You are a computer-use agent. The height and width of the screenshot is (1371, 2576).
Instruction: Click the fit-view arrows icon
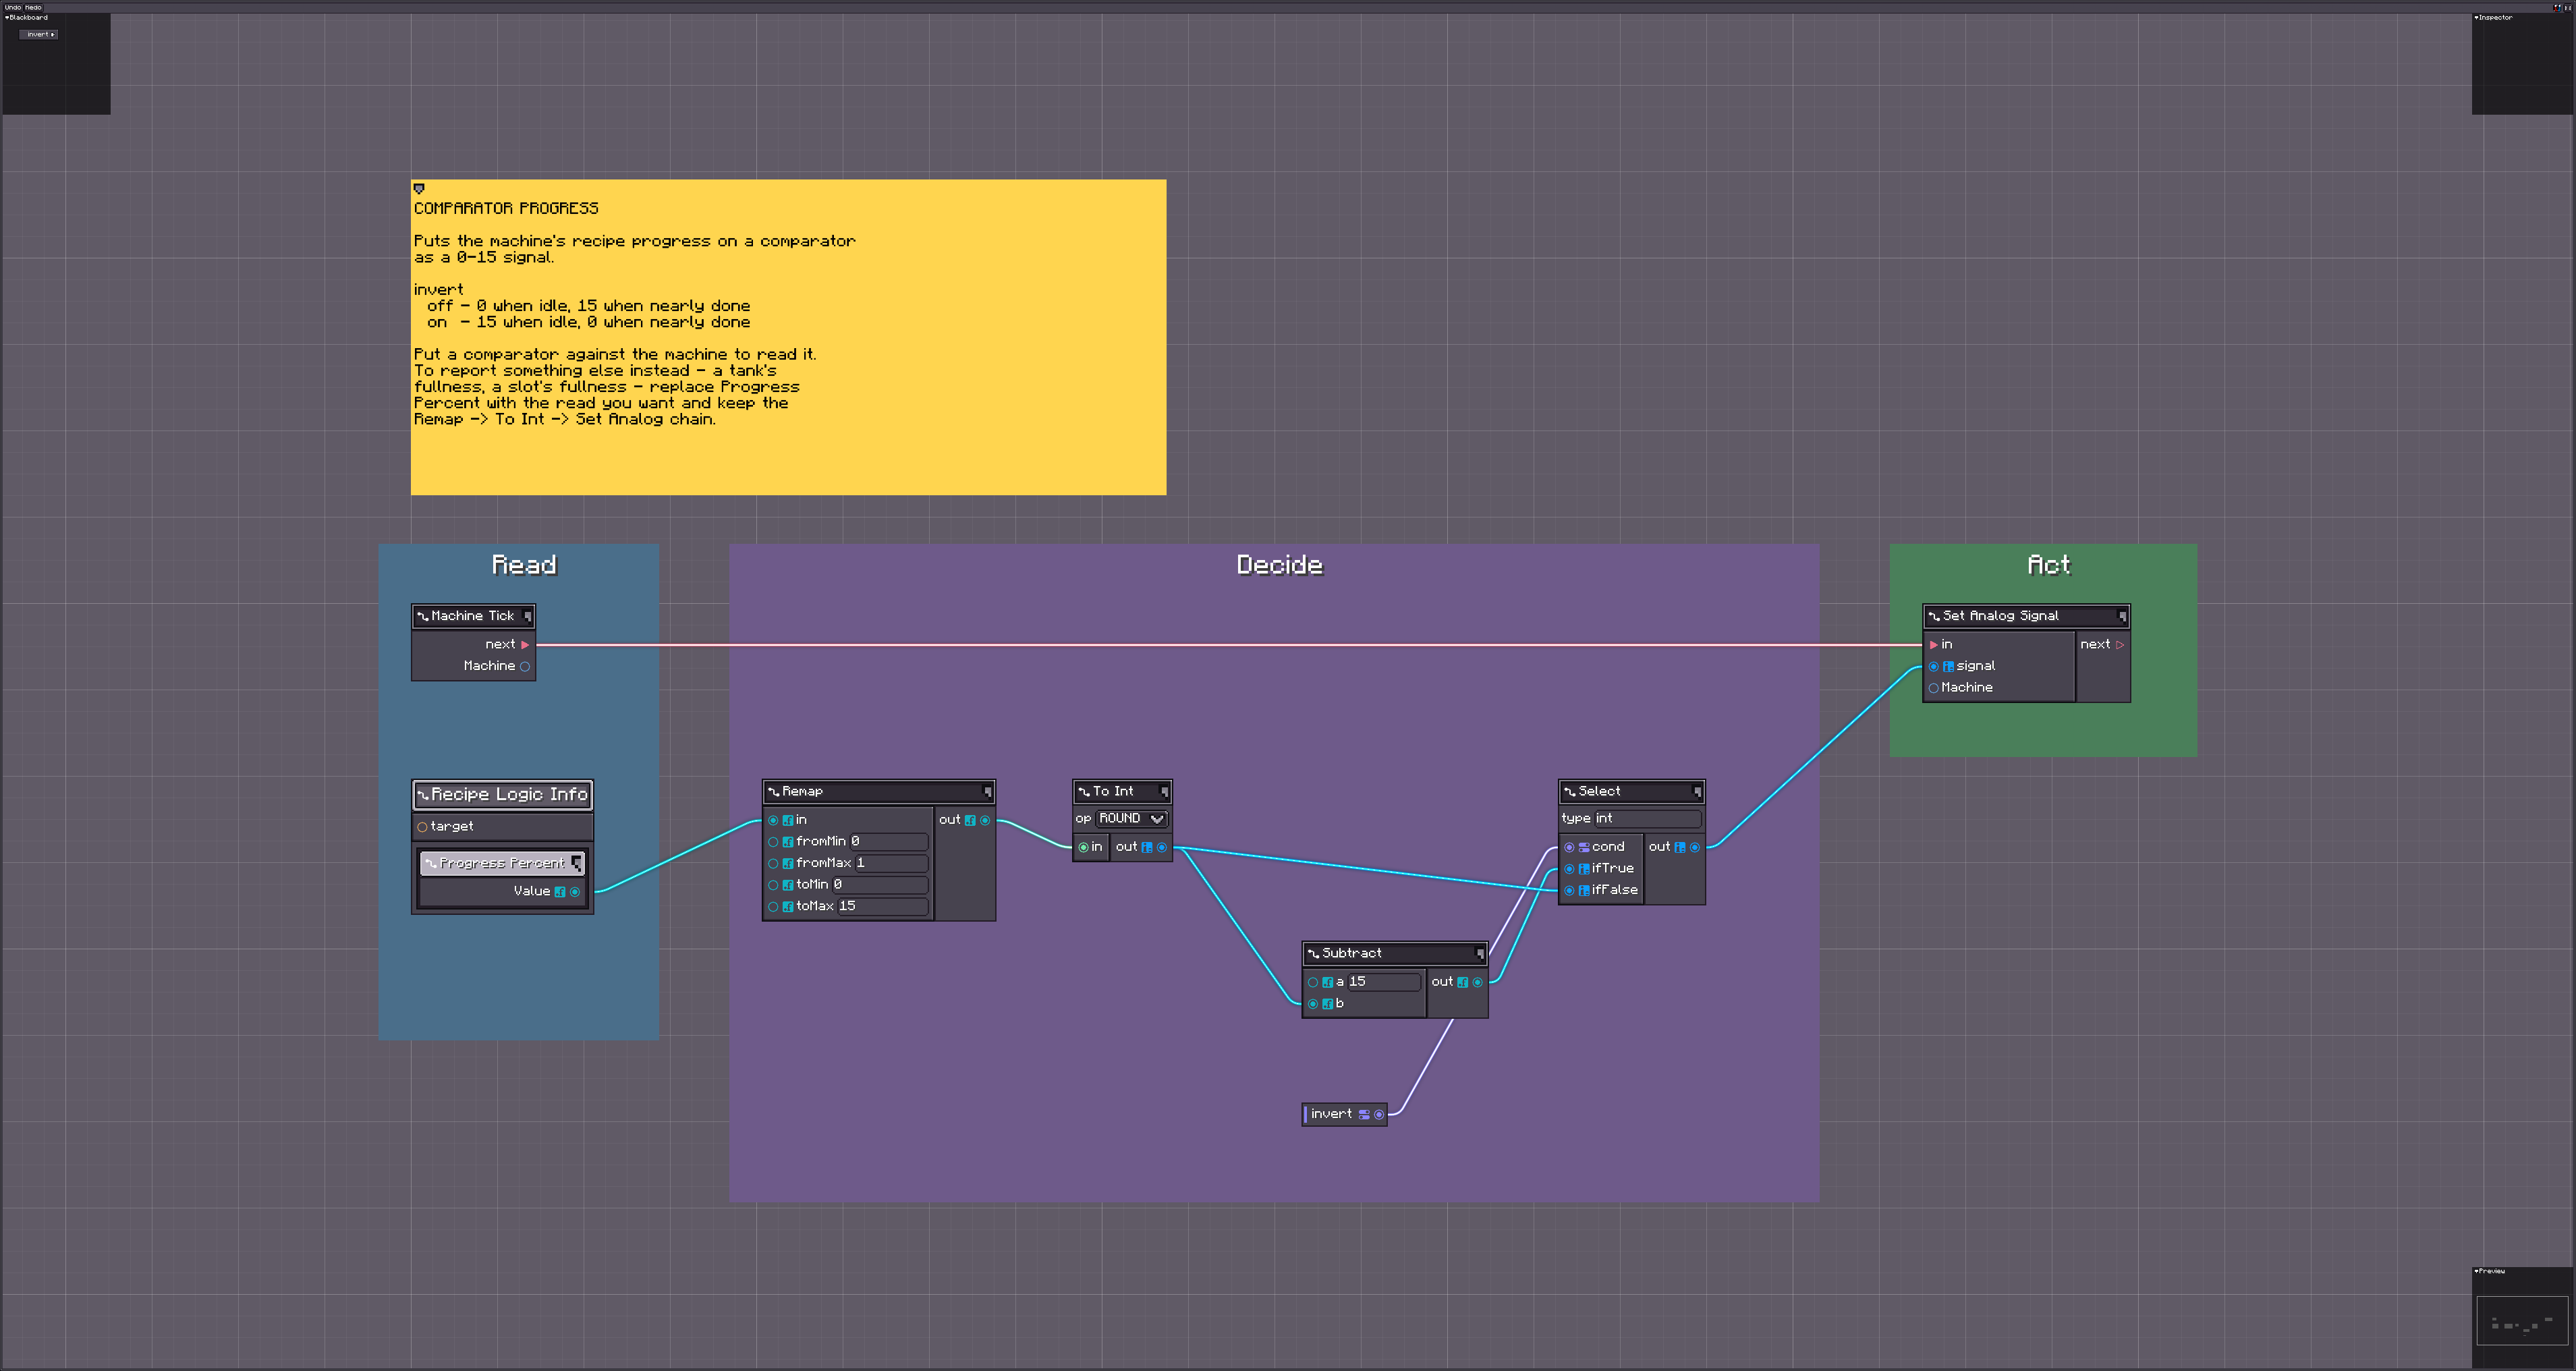pos(2567,7)
